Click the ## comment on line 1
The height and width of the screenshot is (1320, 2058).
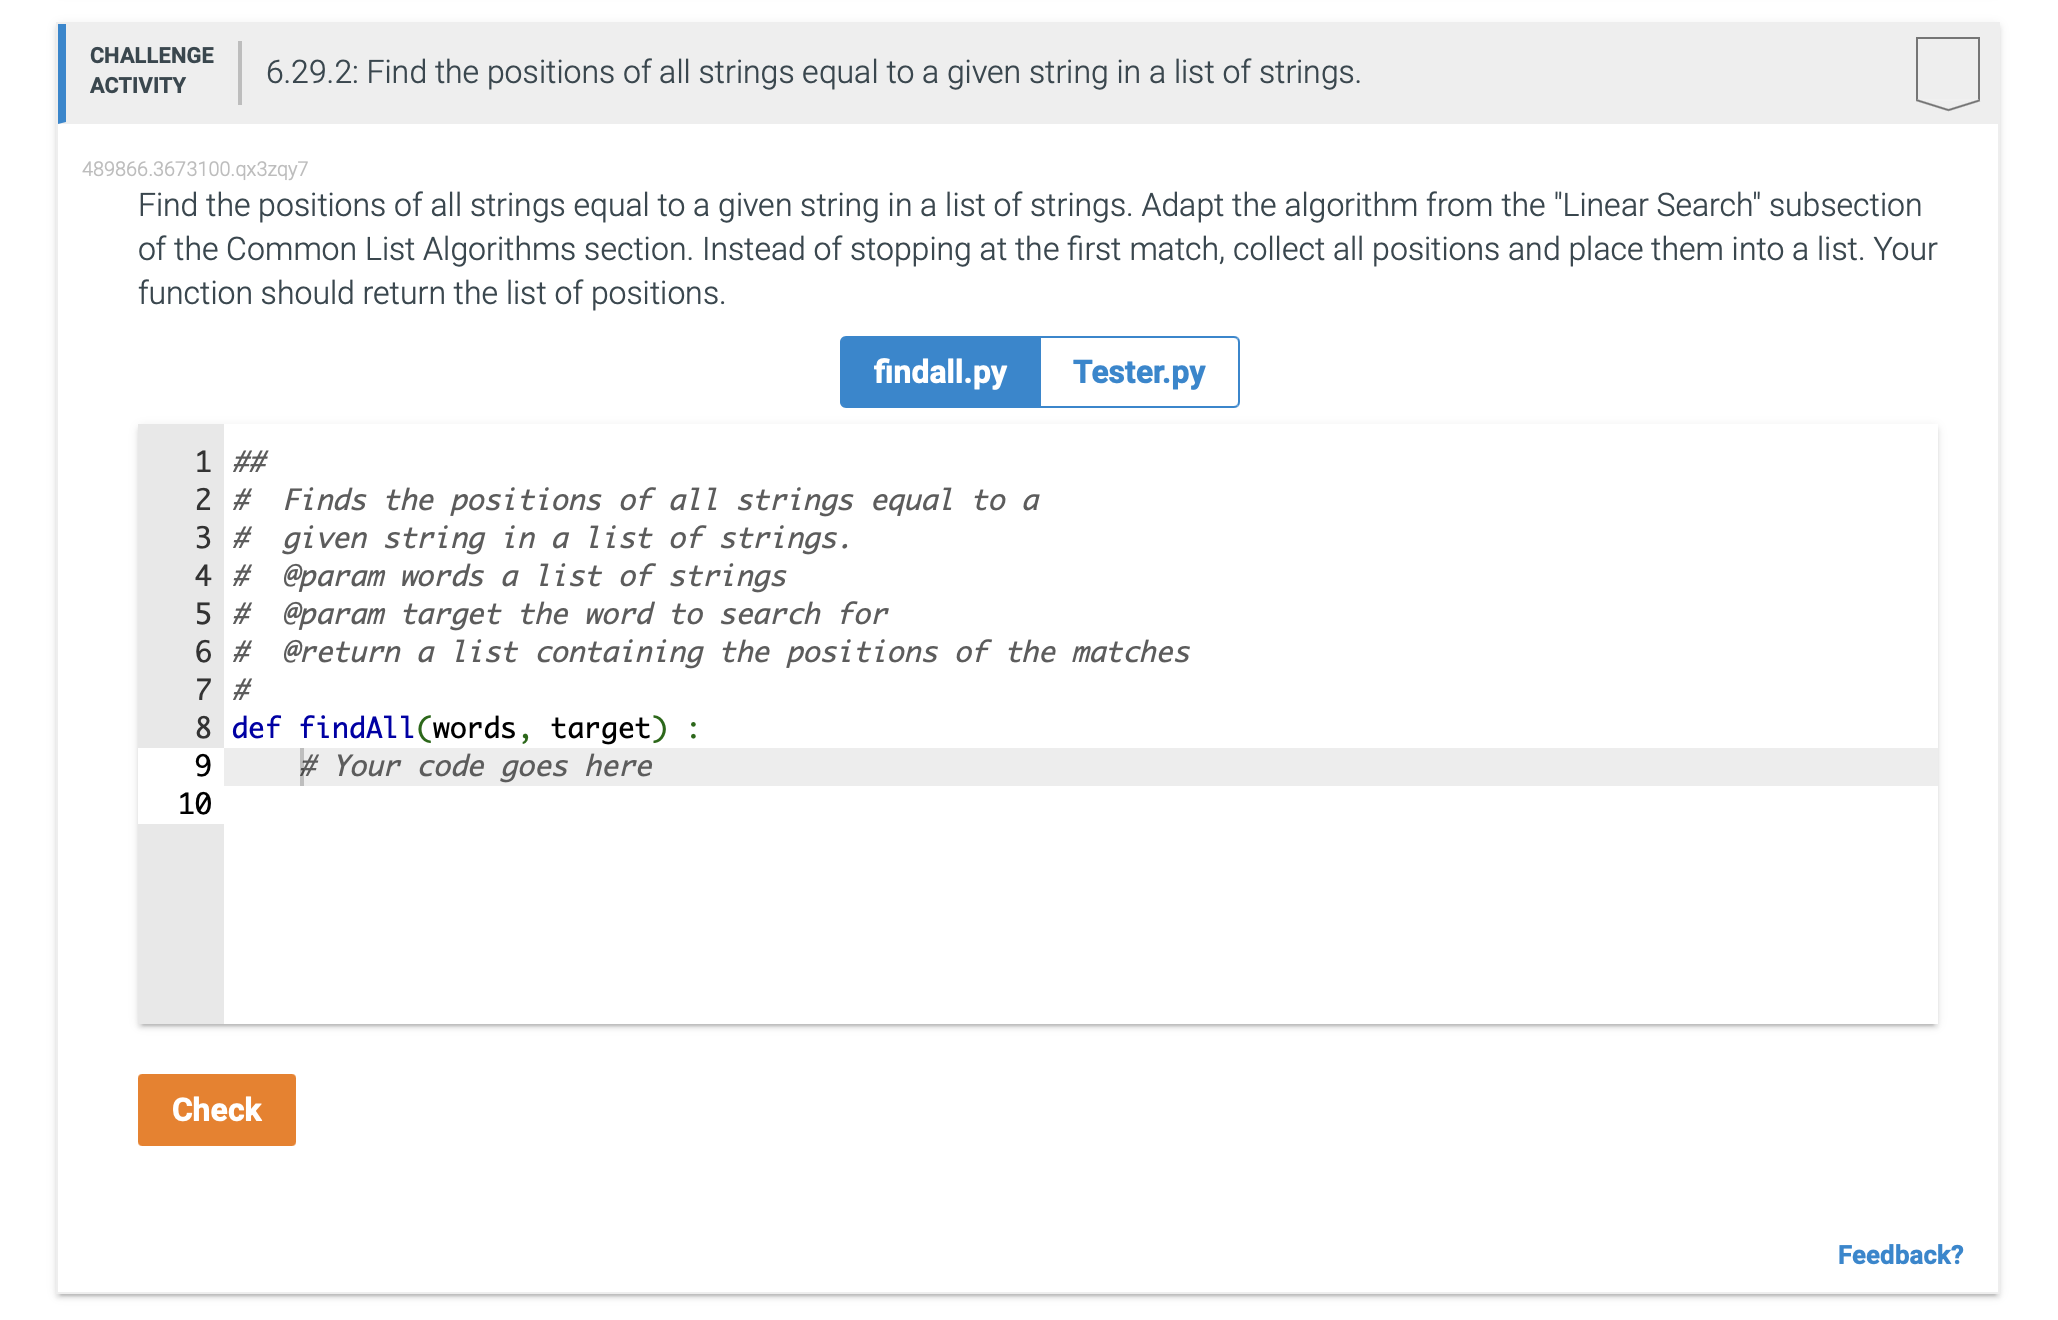[x=250, y=462]
